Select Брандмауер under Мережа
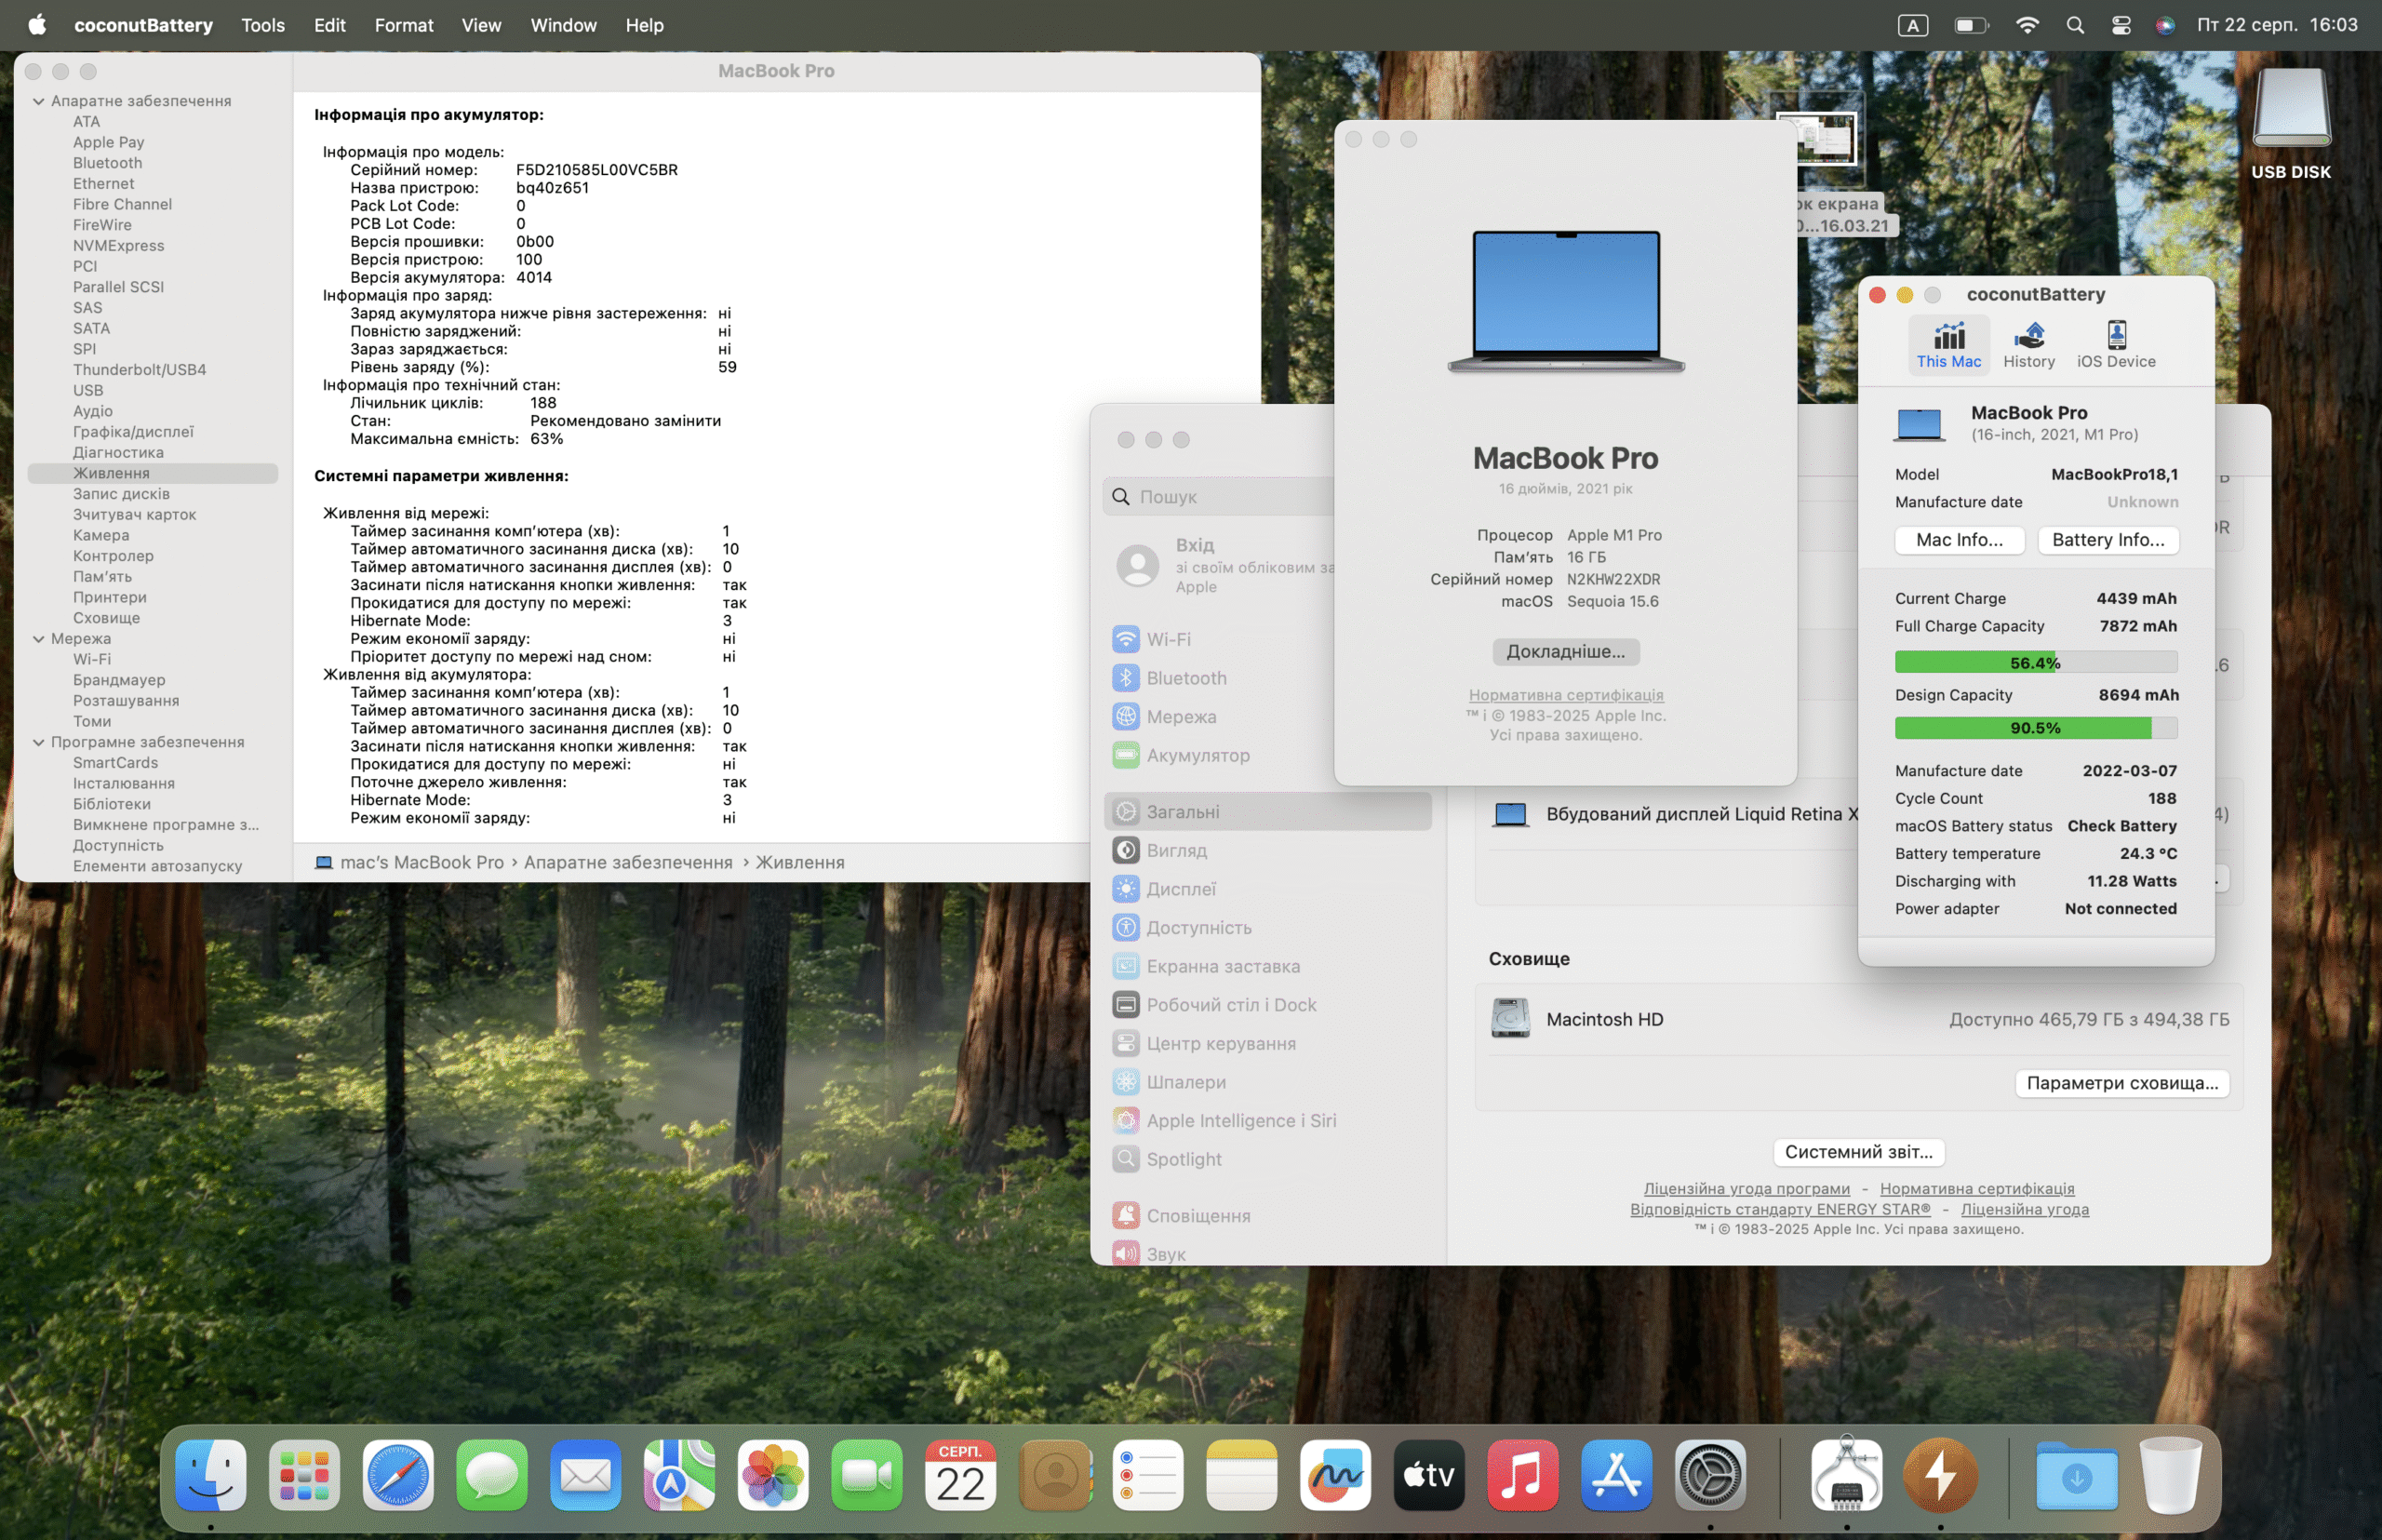The width and height of the screenshot is (2382, 1540). pos(119,680)
